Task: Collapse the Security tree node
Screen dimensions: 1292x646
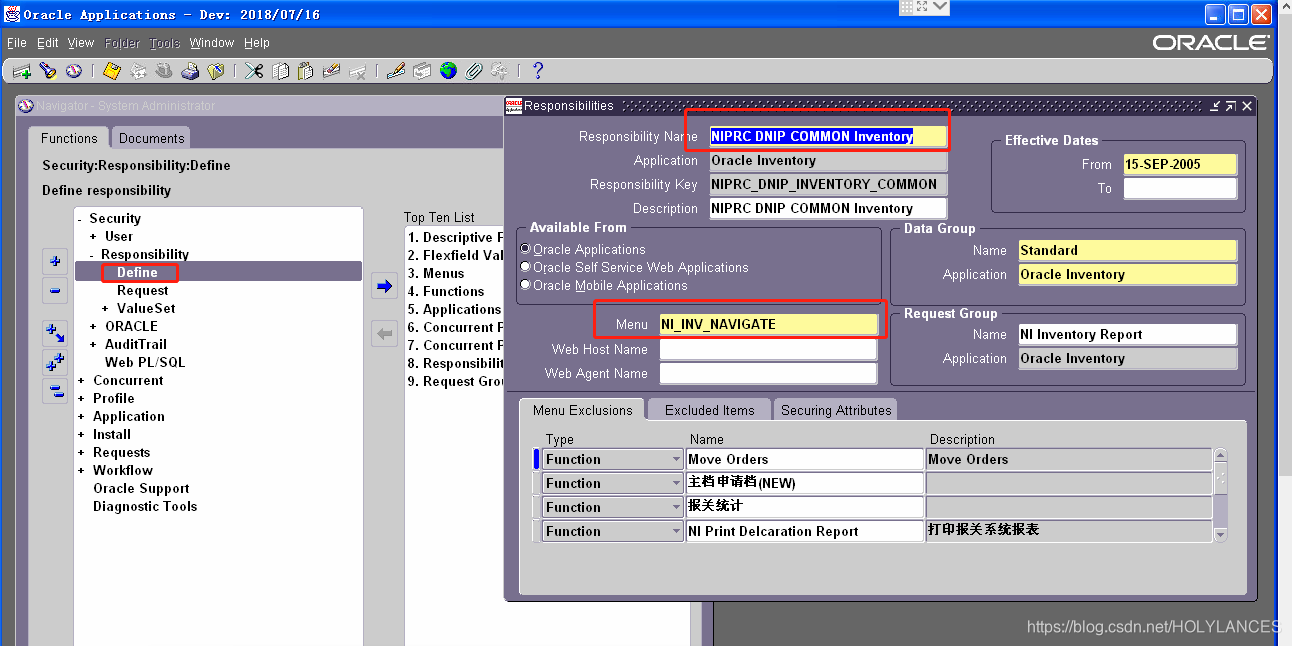Action: [x=80, y=219]
